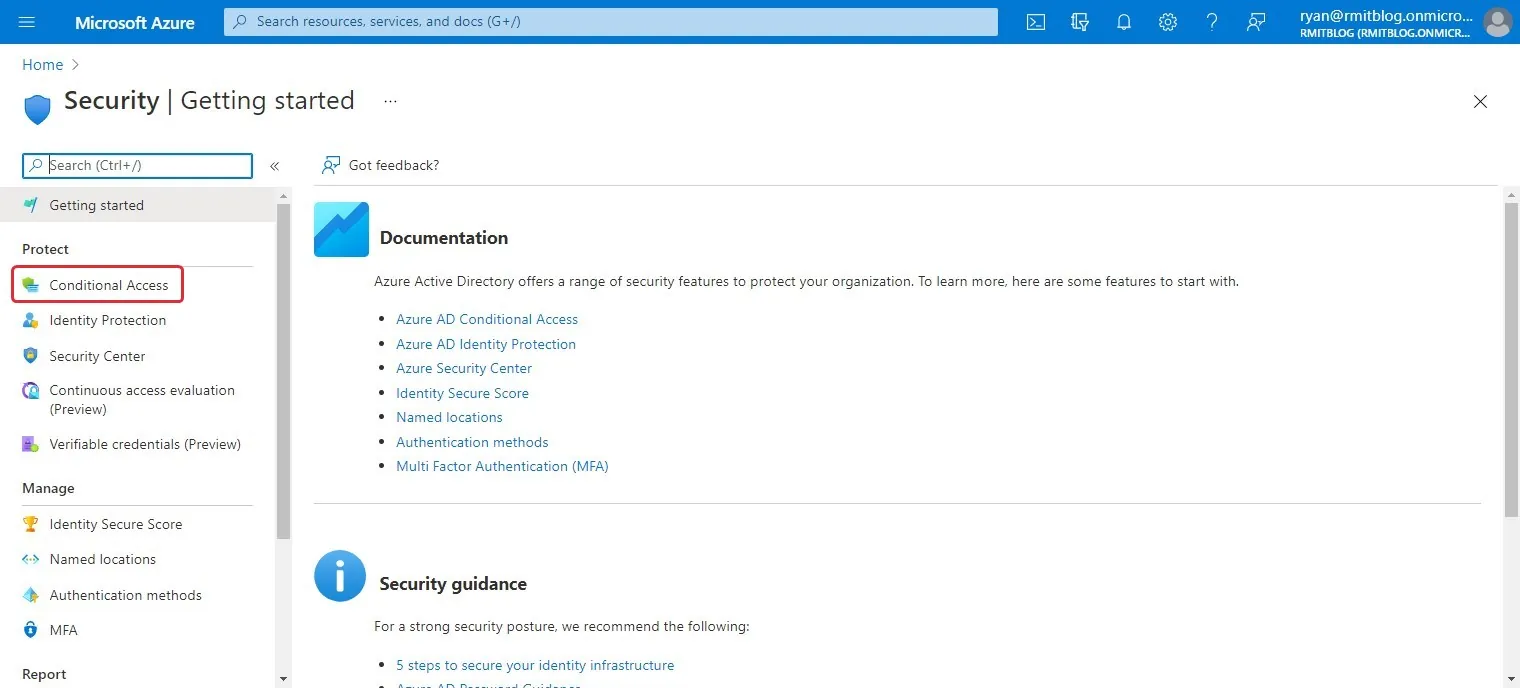
Task: Focus the global search resources box
Action: click(611, 21)
